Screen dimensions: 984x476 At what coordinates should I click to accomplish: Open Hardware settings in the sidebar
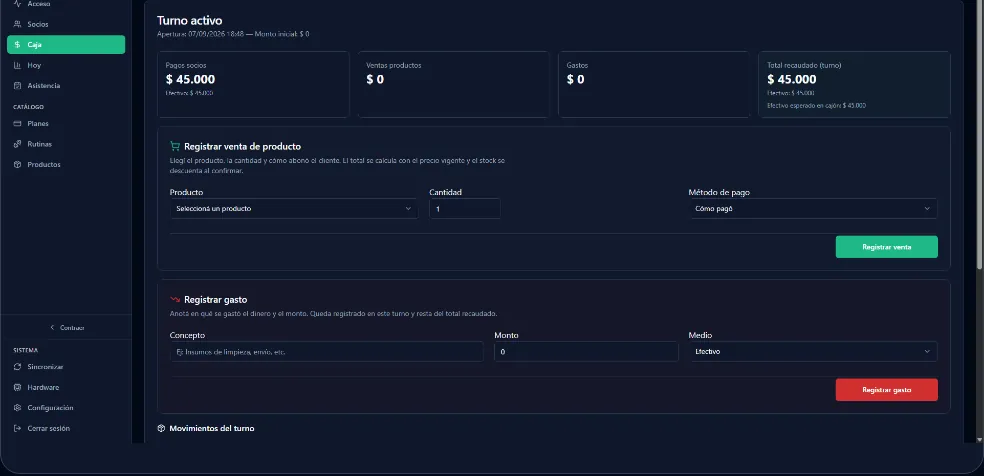[x=66, y=387]
